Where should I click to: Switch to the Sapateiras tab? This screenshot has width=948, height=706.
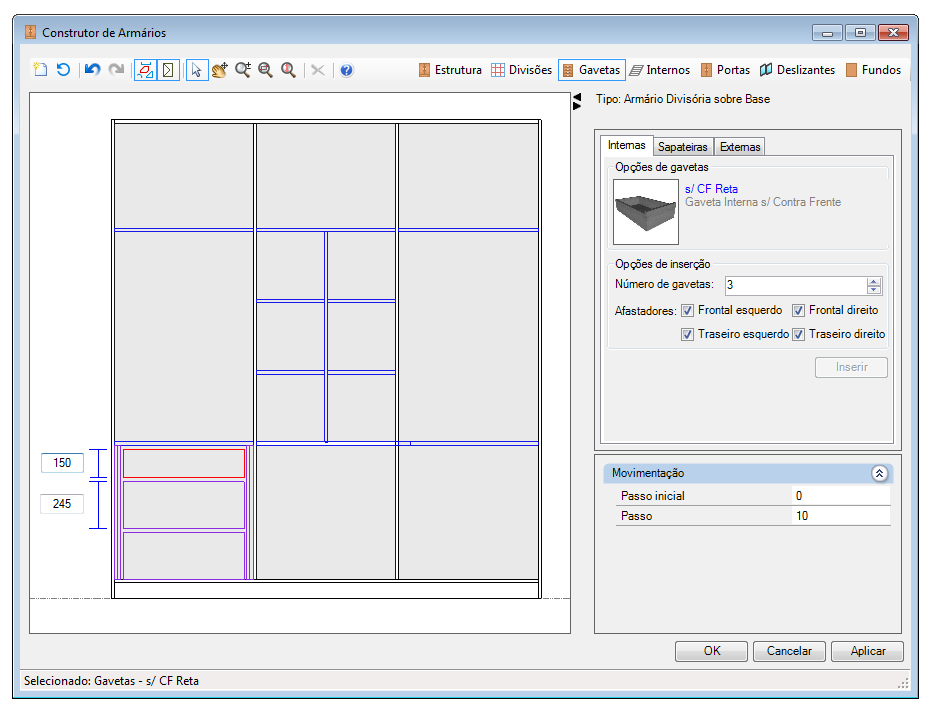683,147
